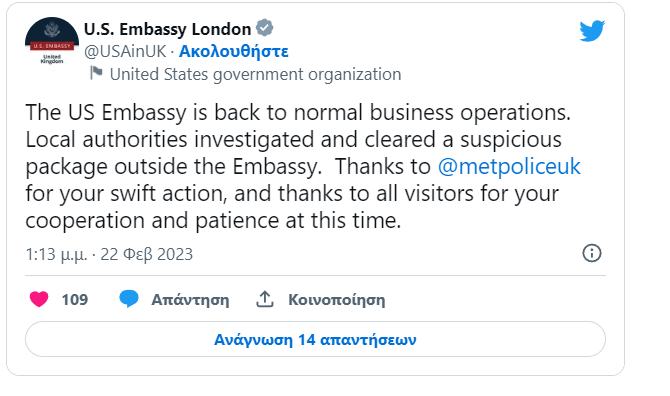
Task: Open the @metpoliceuk mention link
Action: point(509,167)
